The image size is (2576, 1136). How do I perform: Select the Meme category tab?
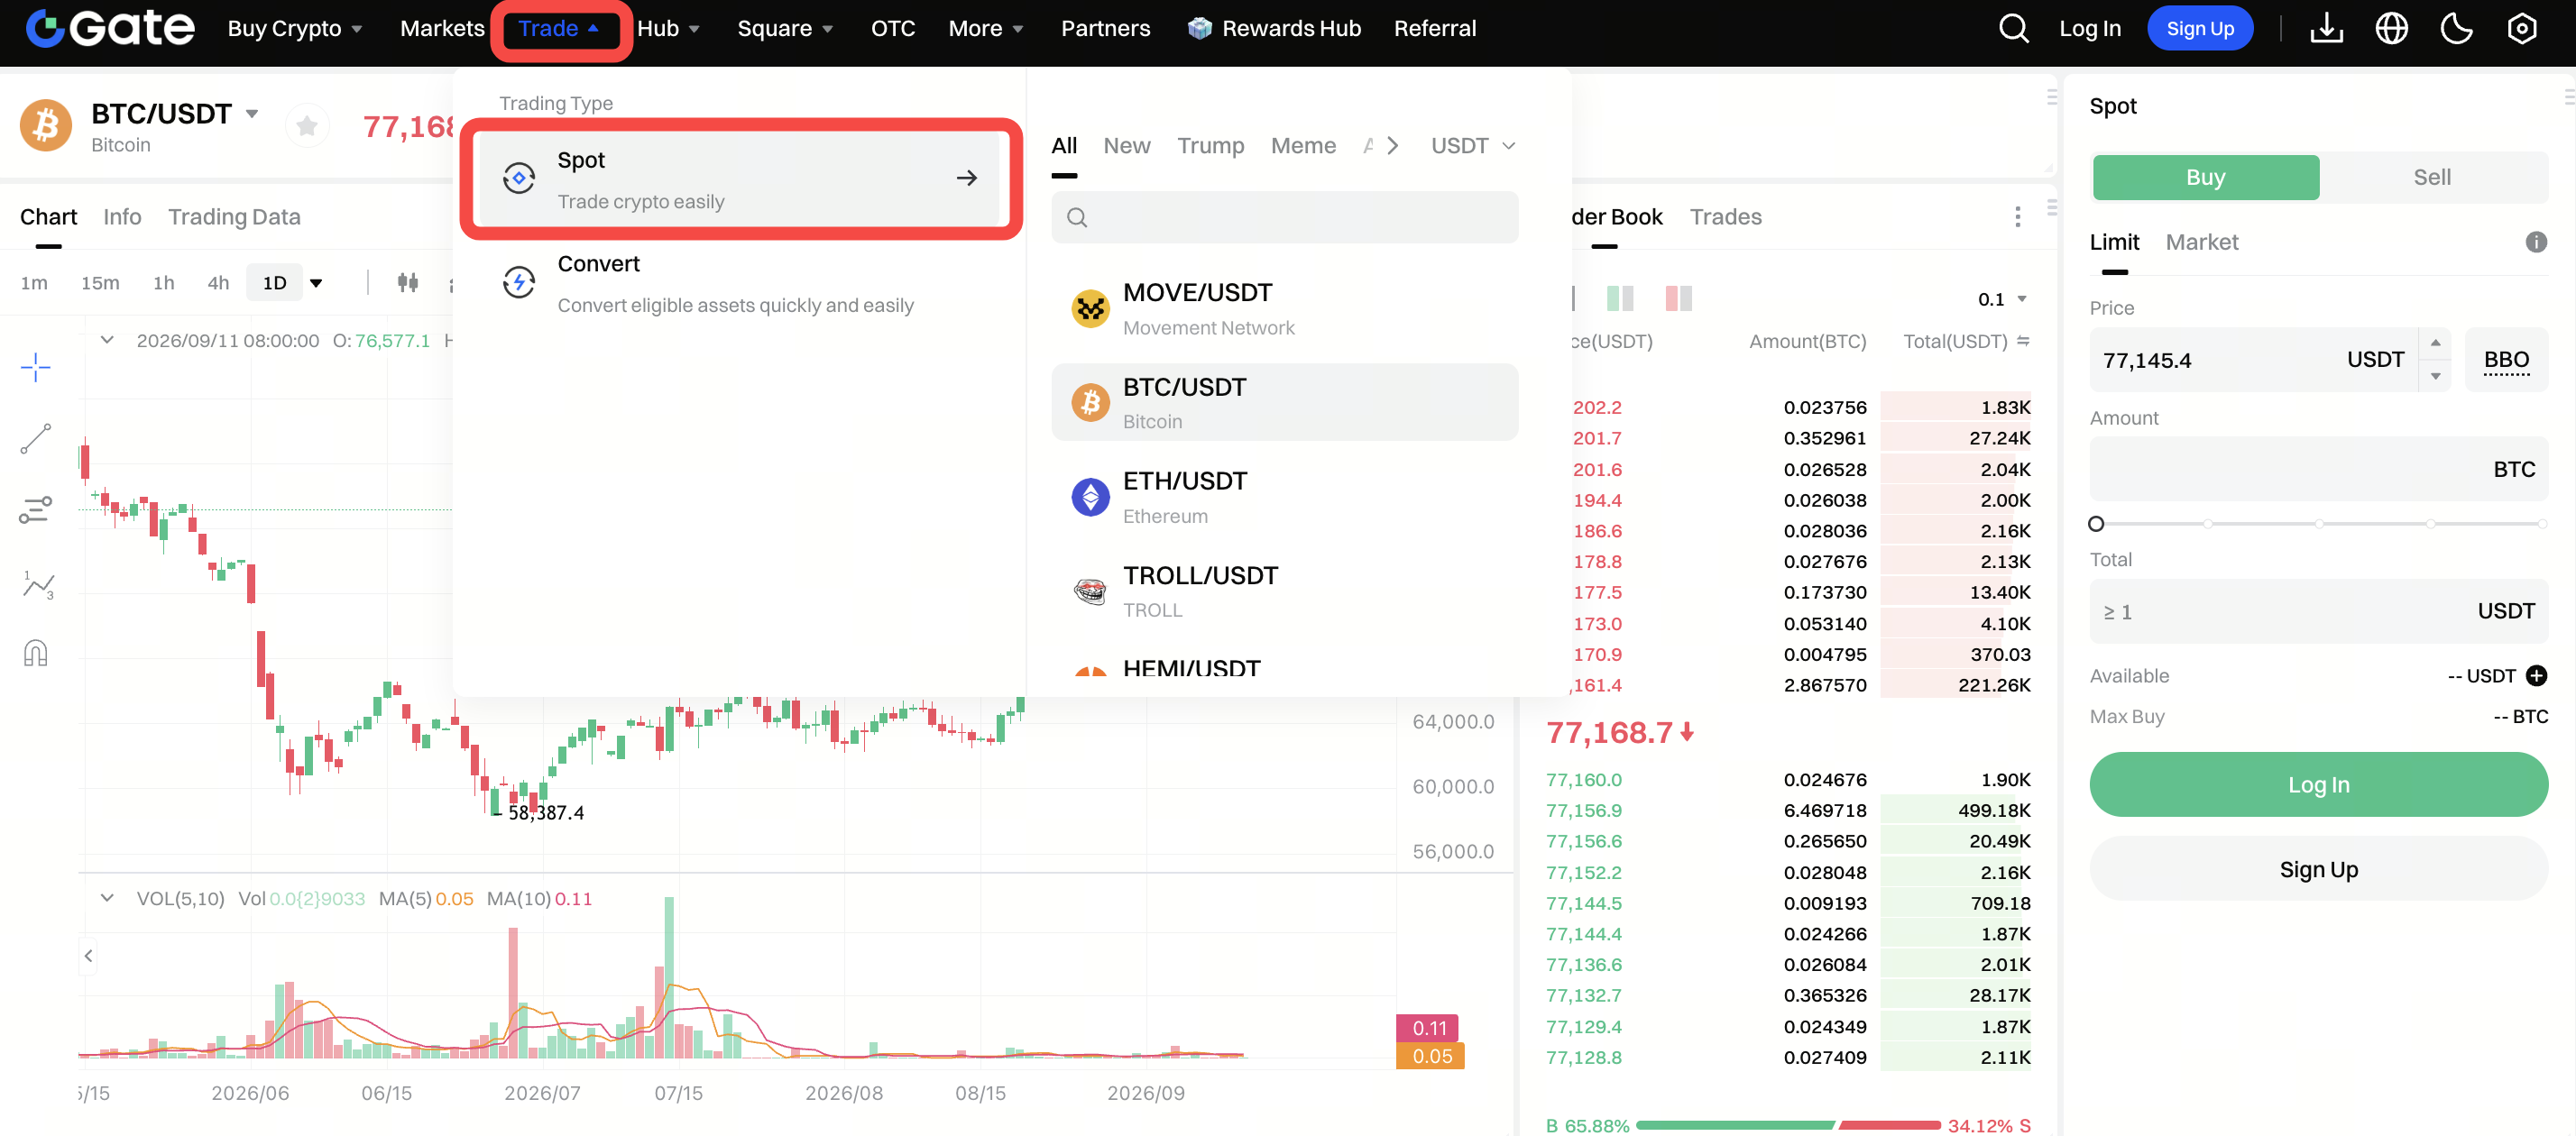(1303, 146)
